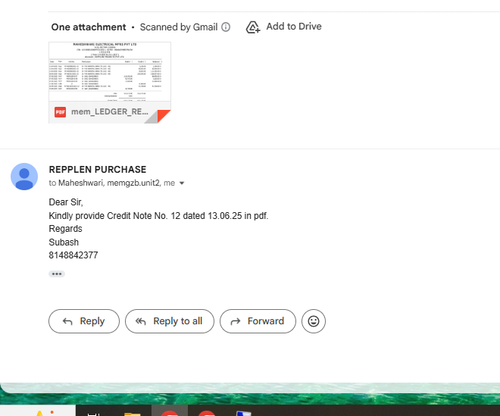Open File Explorer folder icon in taskbar
This screenshot has height=416, width=500.
click(x=132, y=413)
